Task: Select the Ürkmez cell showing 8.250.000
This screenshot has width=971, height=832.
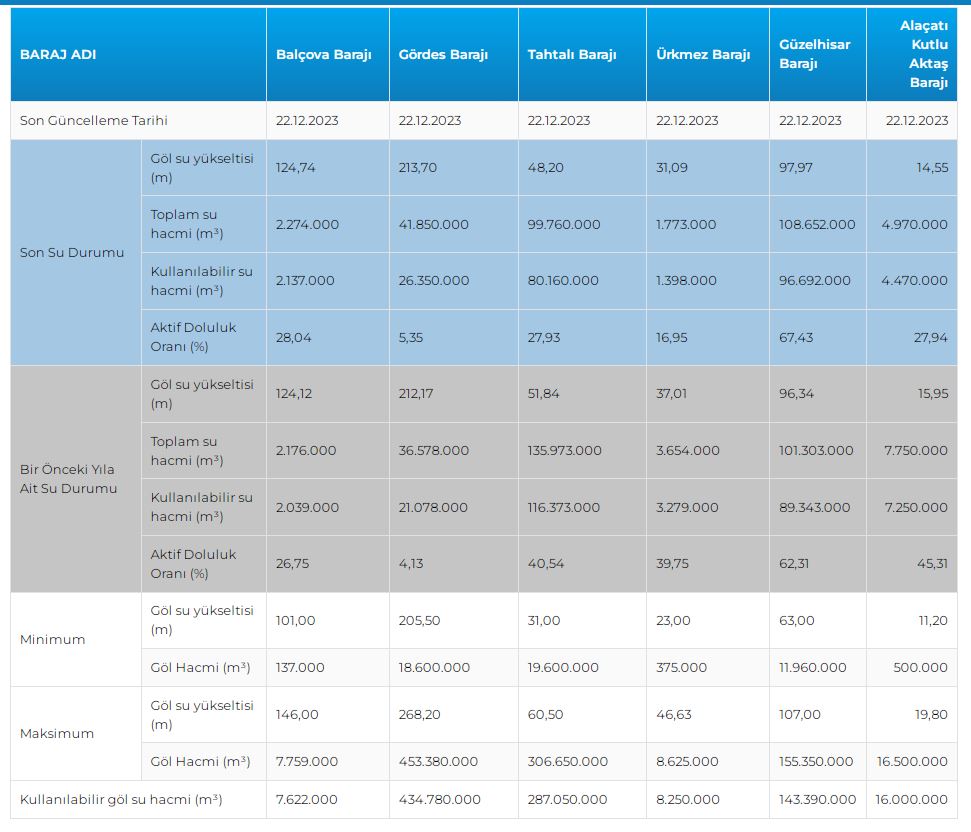Action: (687, 799)
